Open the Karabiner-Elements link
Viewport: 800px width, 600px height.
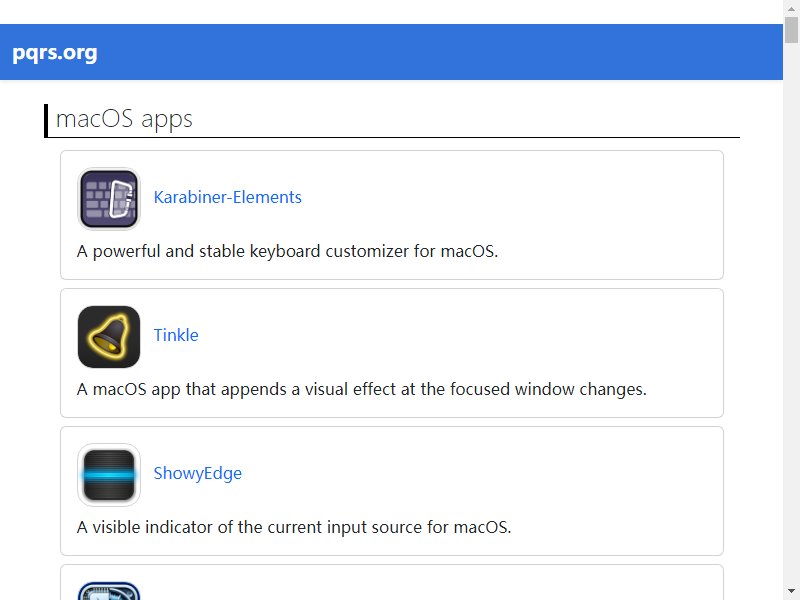228,197
